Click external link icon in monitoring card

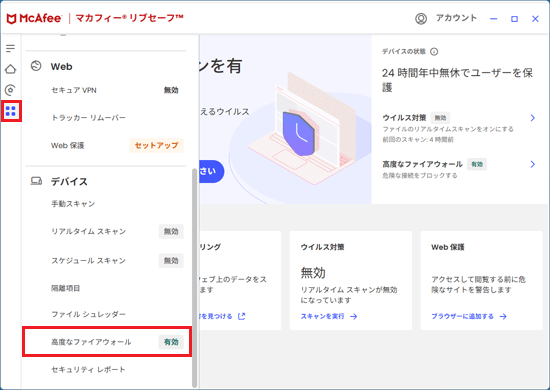click(x=241, y=316)
